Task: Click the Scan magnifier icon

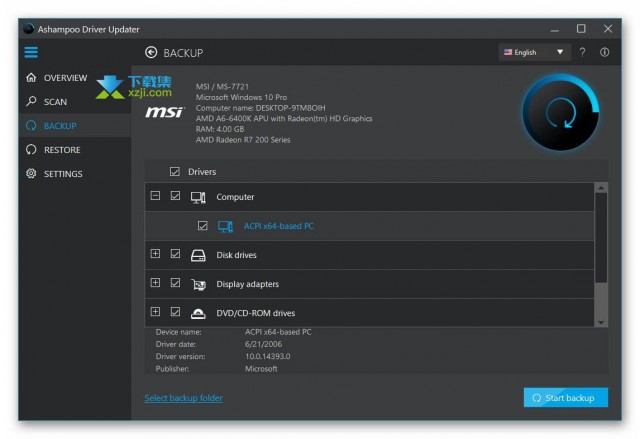Action: point(31,101)
